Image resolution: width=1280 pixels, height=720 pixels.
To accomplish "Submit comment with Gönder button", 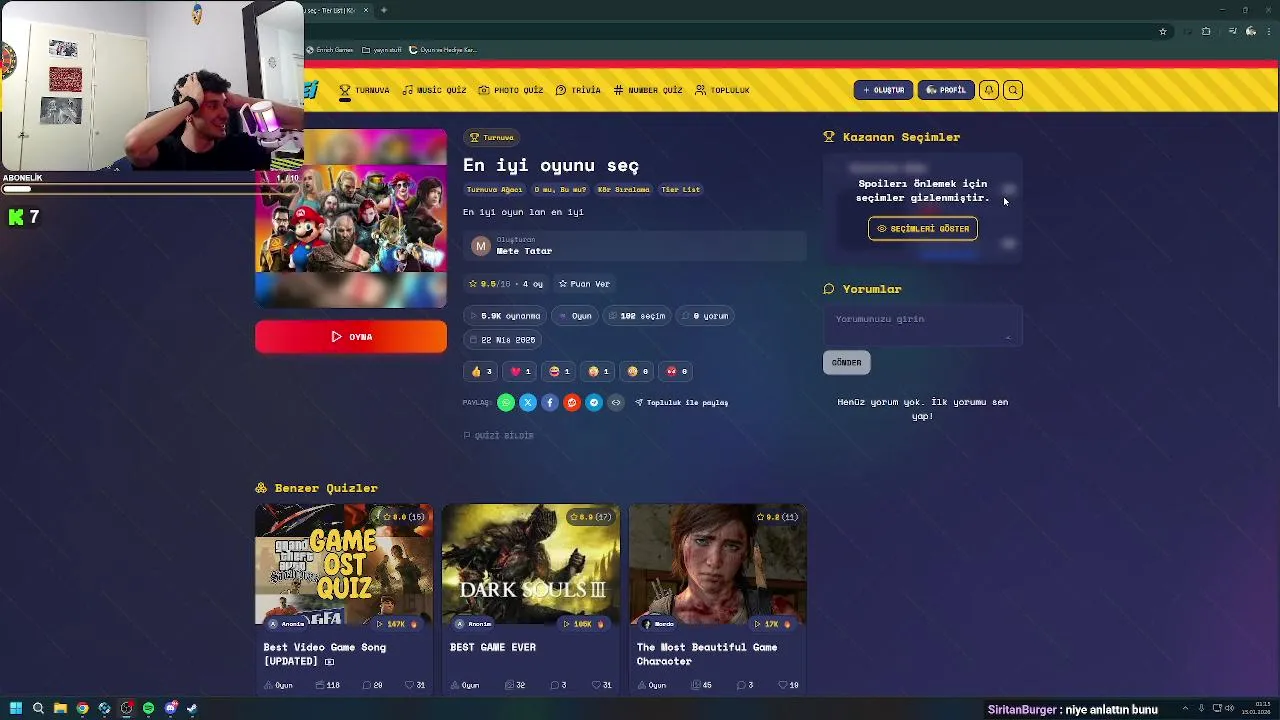I will coord(847,362).
